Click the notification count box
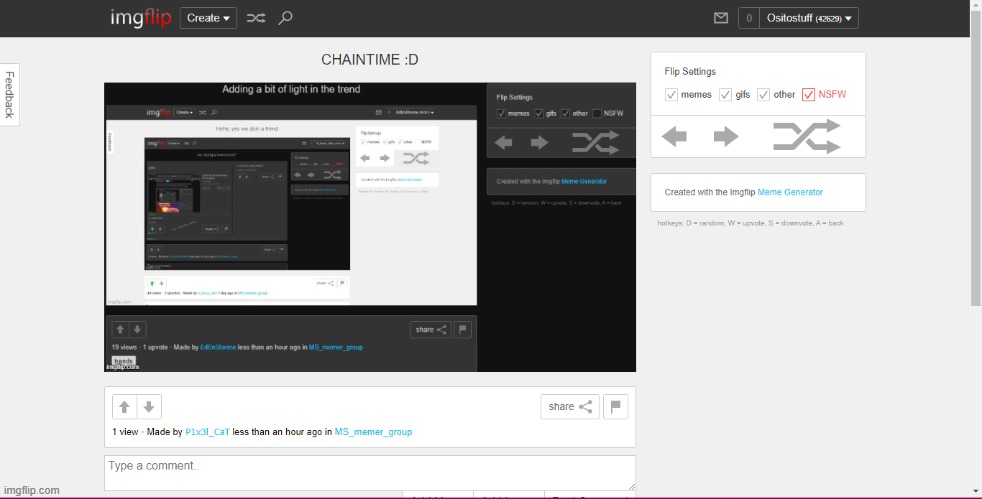Viewport: 982px width, 499px height. click(x=748, y=18)
